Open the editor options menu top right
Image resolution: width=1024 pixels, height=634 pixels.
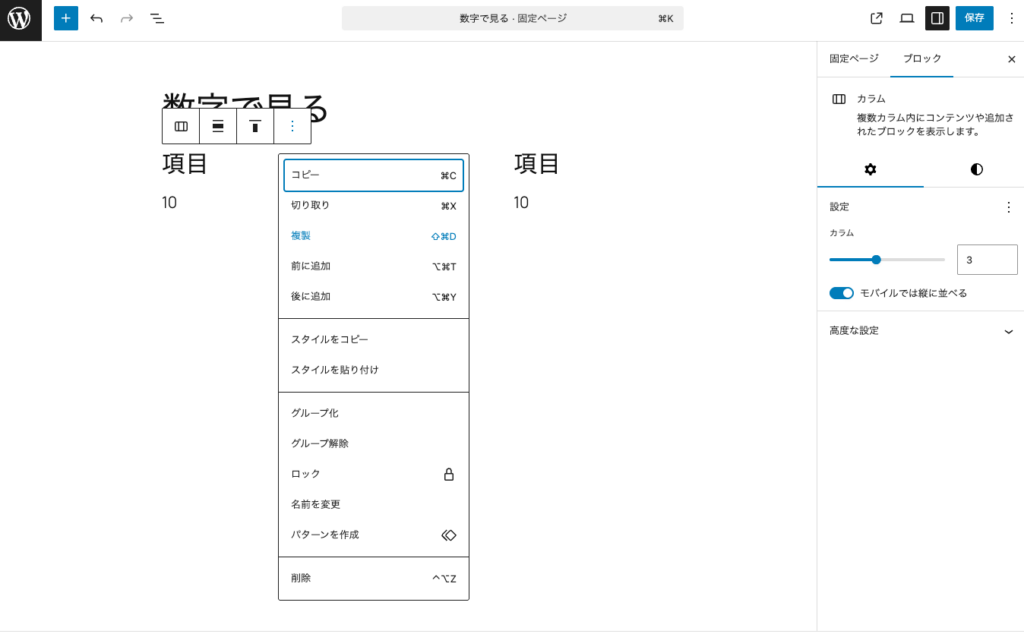click(1012, 18)
